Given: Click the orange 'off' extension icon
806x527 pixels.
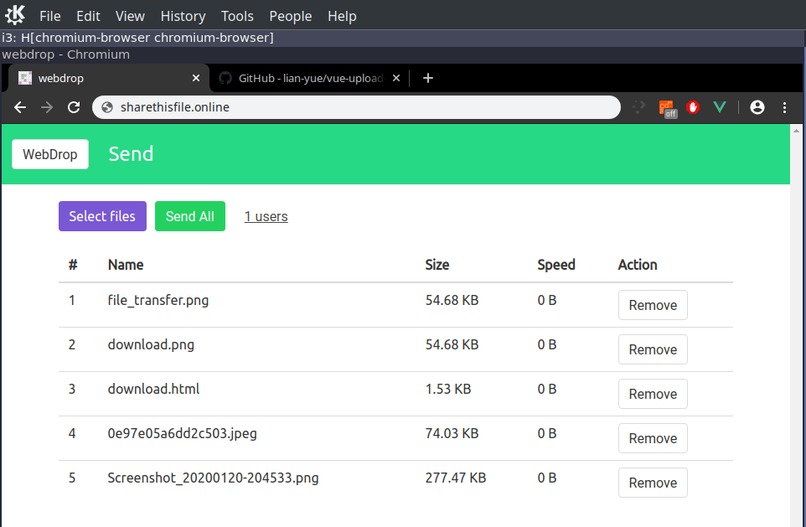Looking at the screenshot, I should coord(667,108).
